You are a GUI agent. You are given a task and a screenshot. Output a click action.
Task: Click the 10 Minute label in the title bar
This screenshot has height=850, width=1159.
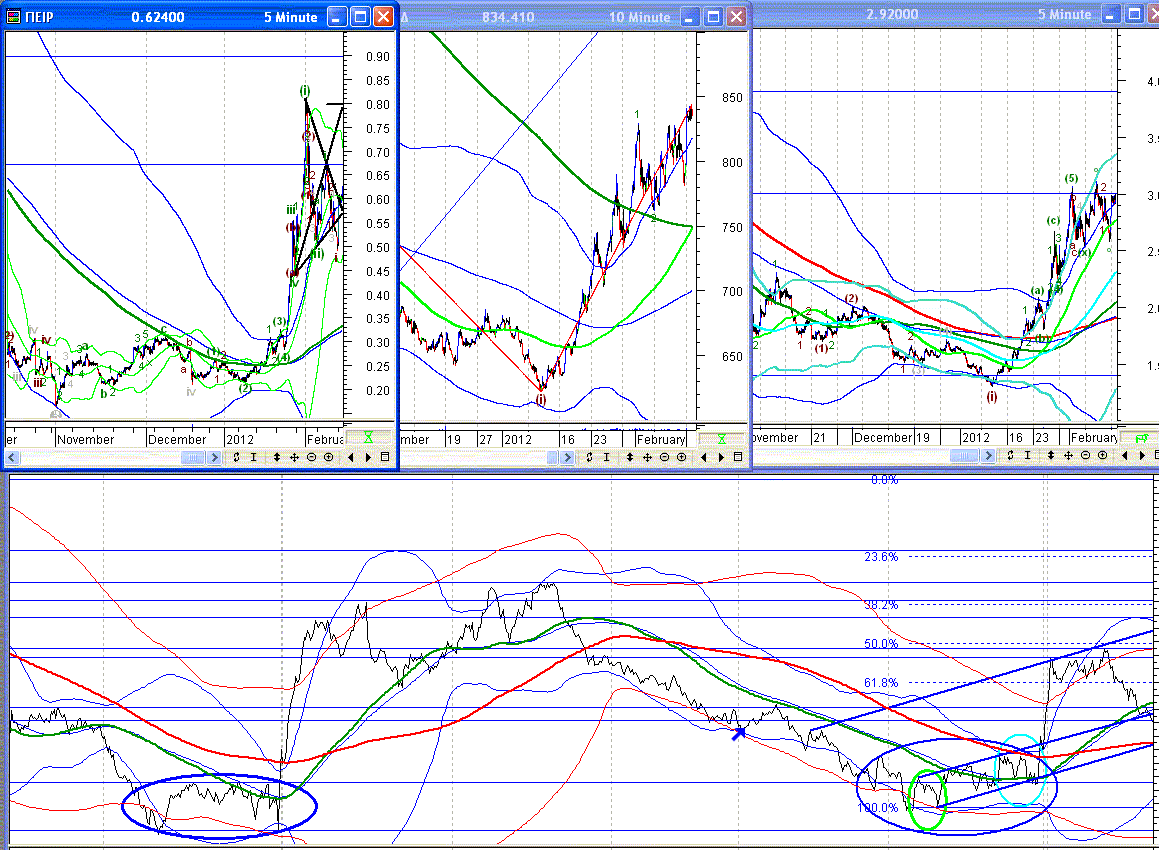click(x=639, y=17)
